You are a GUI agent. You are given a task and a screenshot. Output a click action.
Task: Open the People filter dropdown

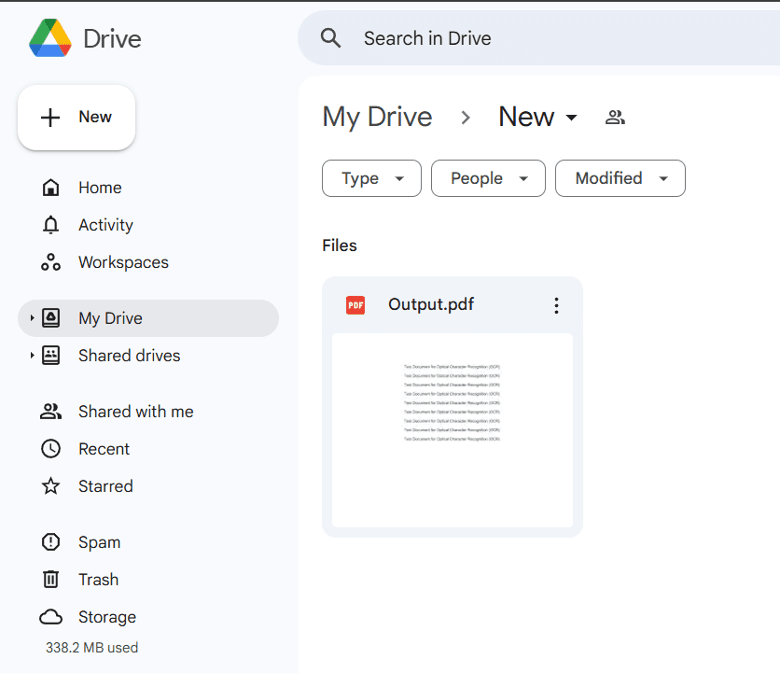coord(488,179)
